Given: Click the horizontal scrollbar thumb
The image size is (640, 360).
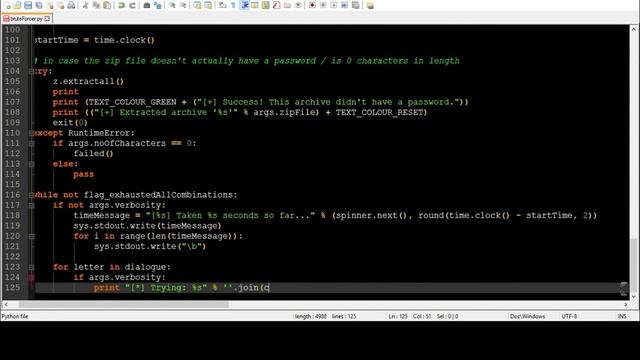Looking at the screenshot, I should [124, 304].
